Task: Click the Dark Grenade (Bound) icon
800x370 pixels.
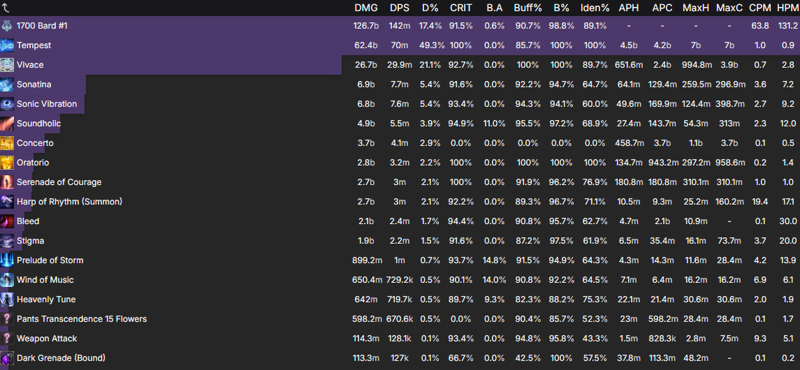Action: click(7, 358)
